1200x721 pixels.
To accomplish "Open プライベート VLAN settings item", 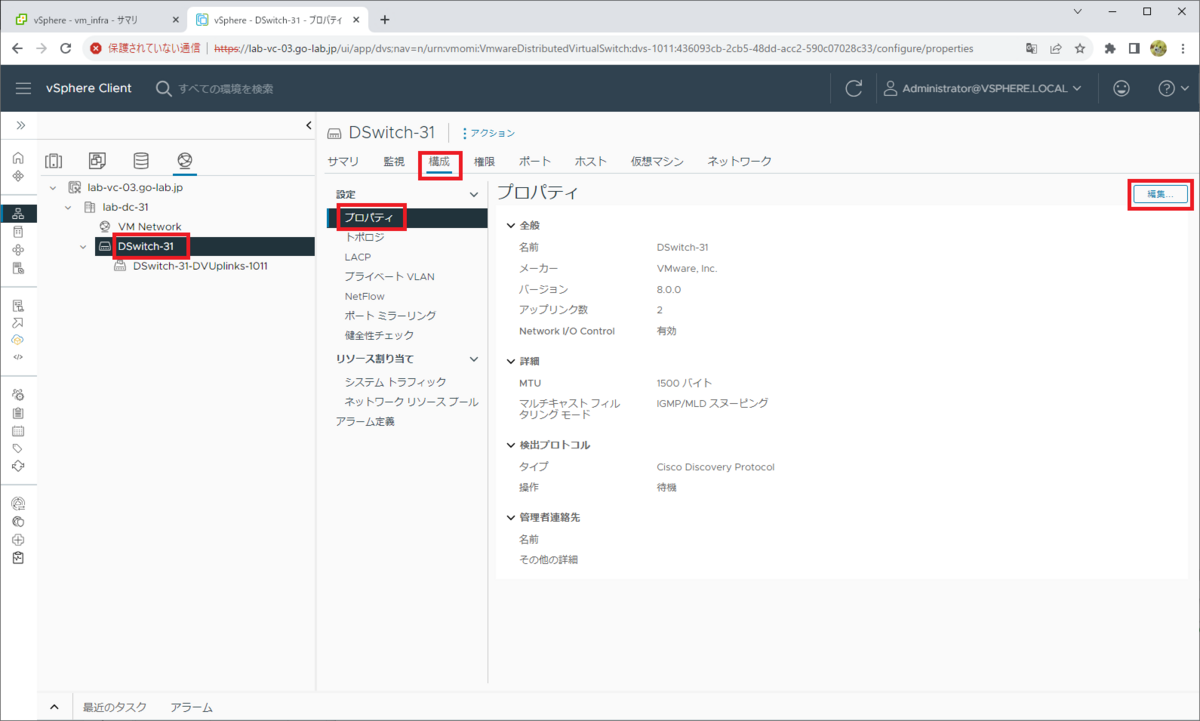I will pos(390,277).
